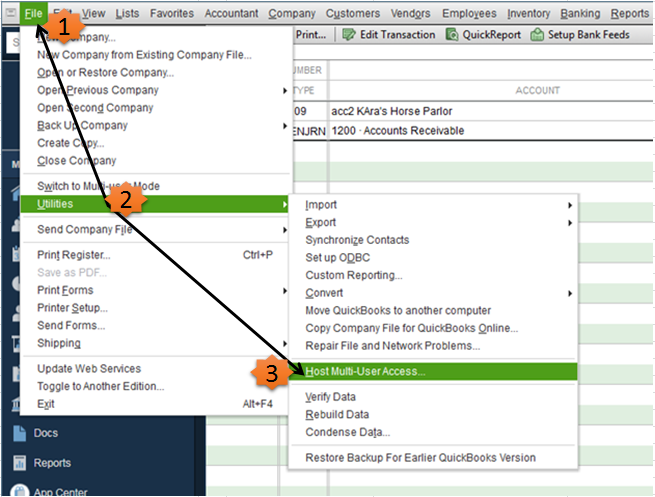
Task: Click the Docs icon in sidebar
Action: (x=19, y=433)
